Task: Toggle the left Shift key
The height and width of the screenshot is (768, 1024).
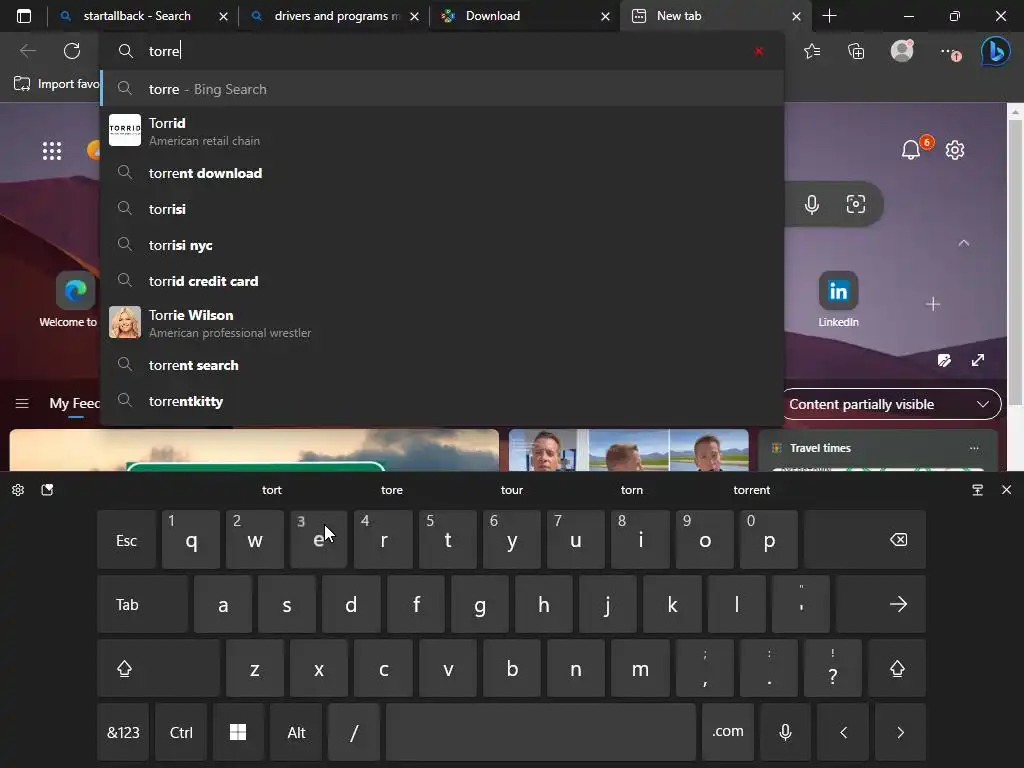Action: click(x=158, y=669)
